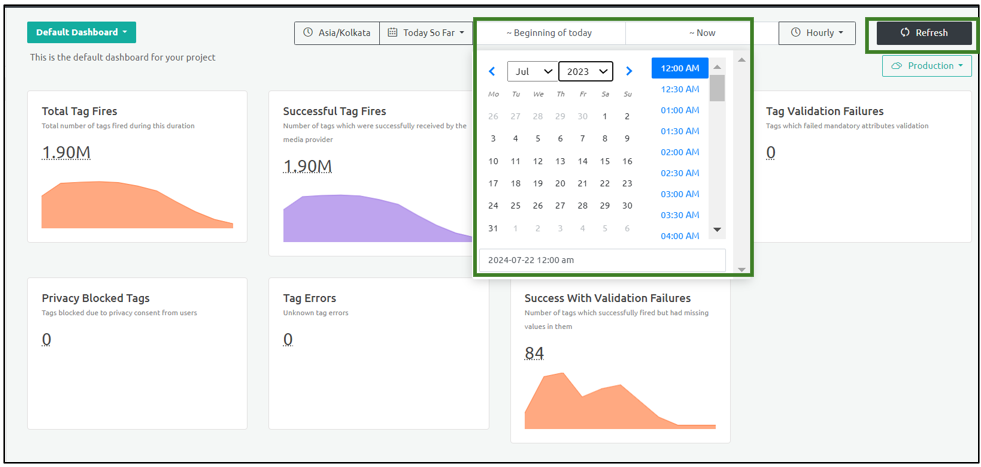Open the Hourly interval dropdown
Viewport: 981px width, 467px height.
pyautogui.click(x=816, y=33)
